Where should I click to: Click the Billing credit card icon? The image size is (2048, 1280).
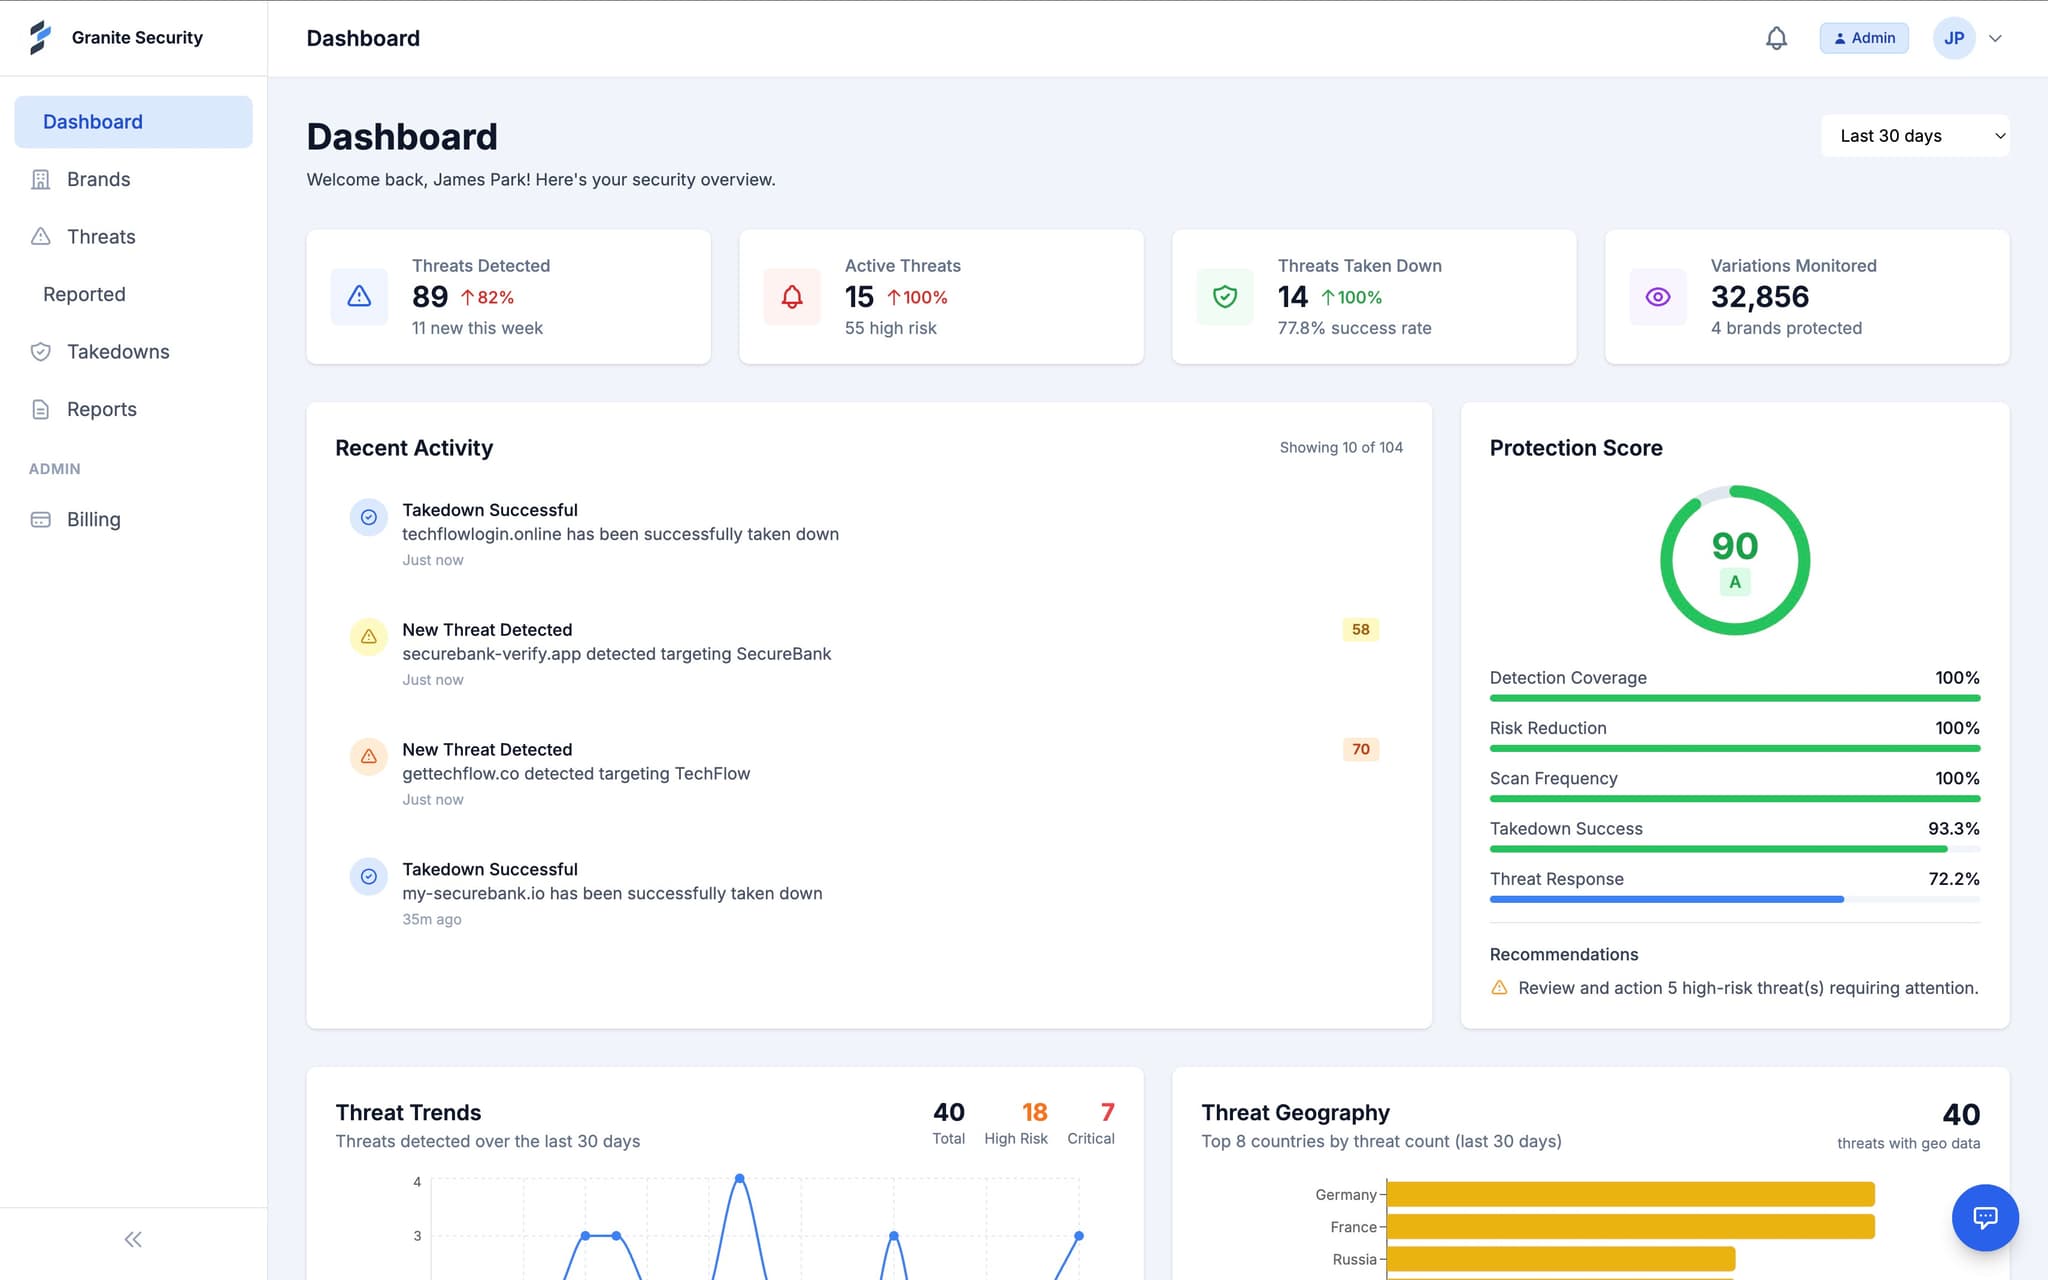[x=40, y=519]
